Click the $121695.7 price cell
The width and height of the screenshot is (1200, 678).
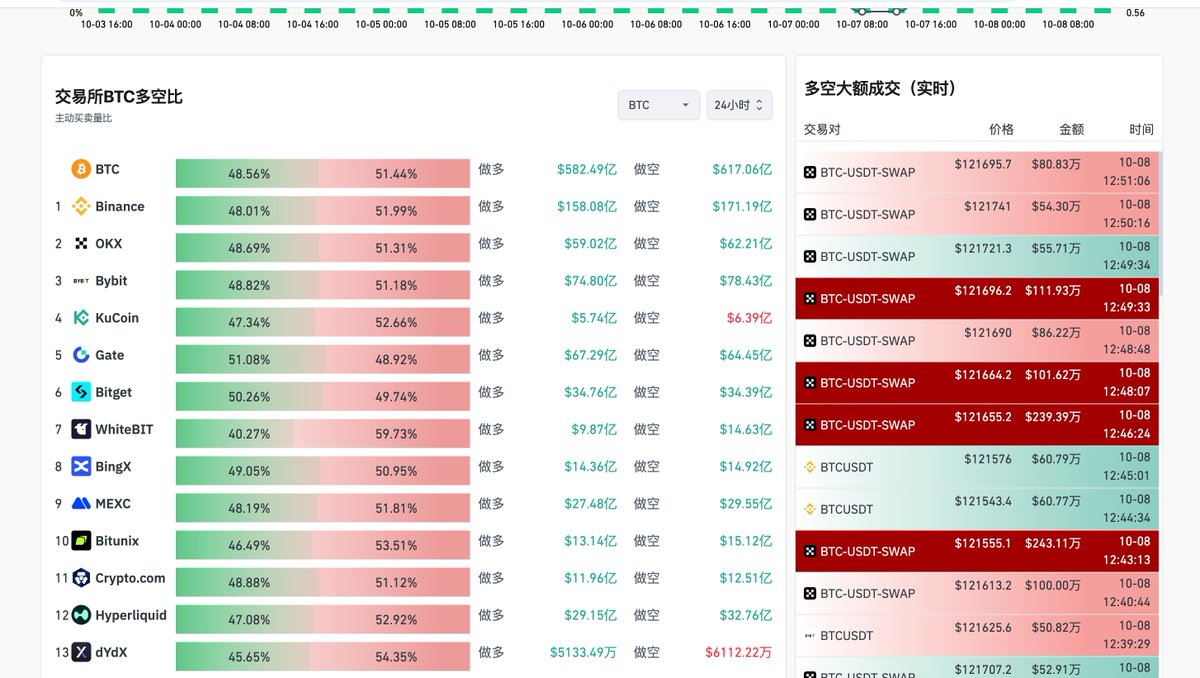click(983, 164)
